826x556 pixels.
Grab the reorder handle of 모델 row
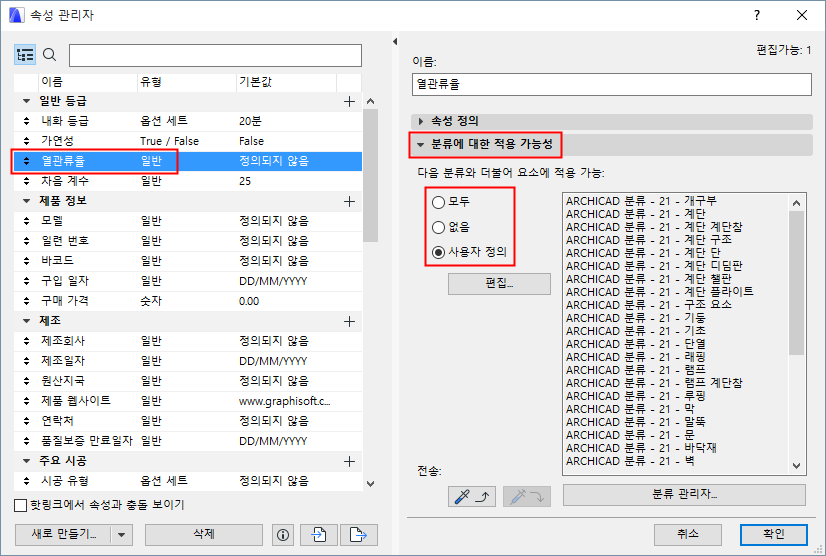(26, 221)
